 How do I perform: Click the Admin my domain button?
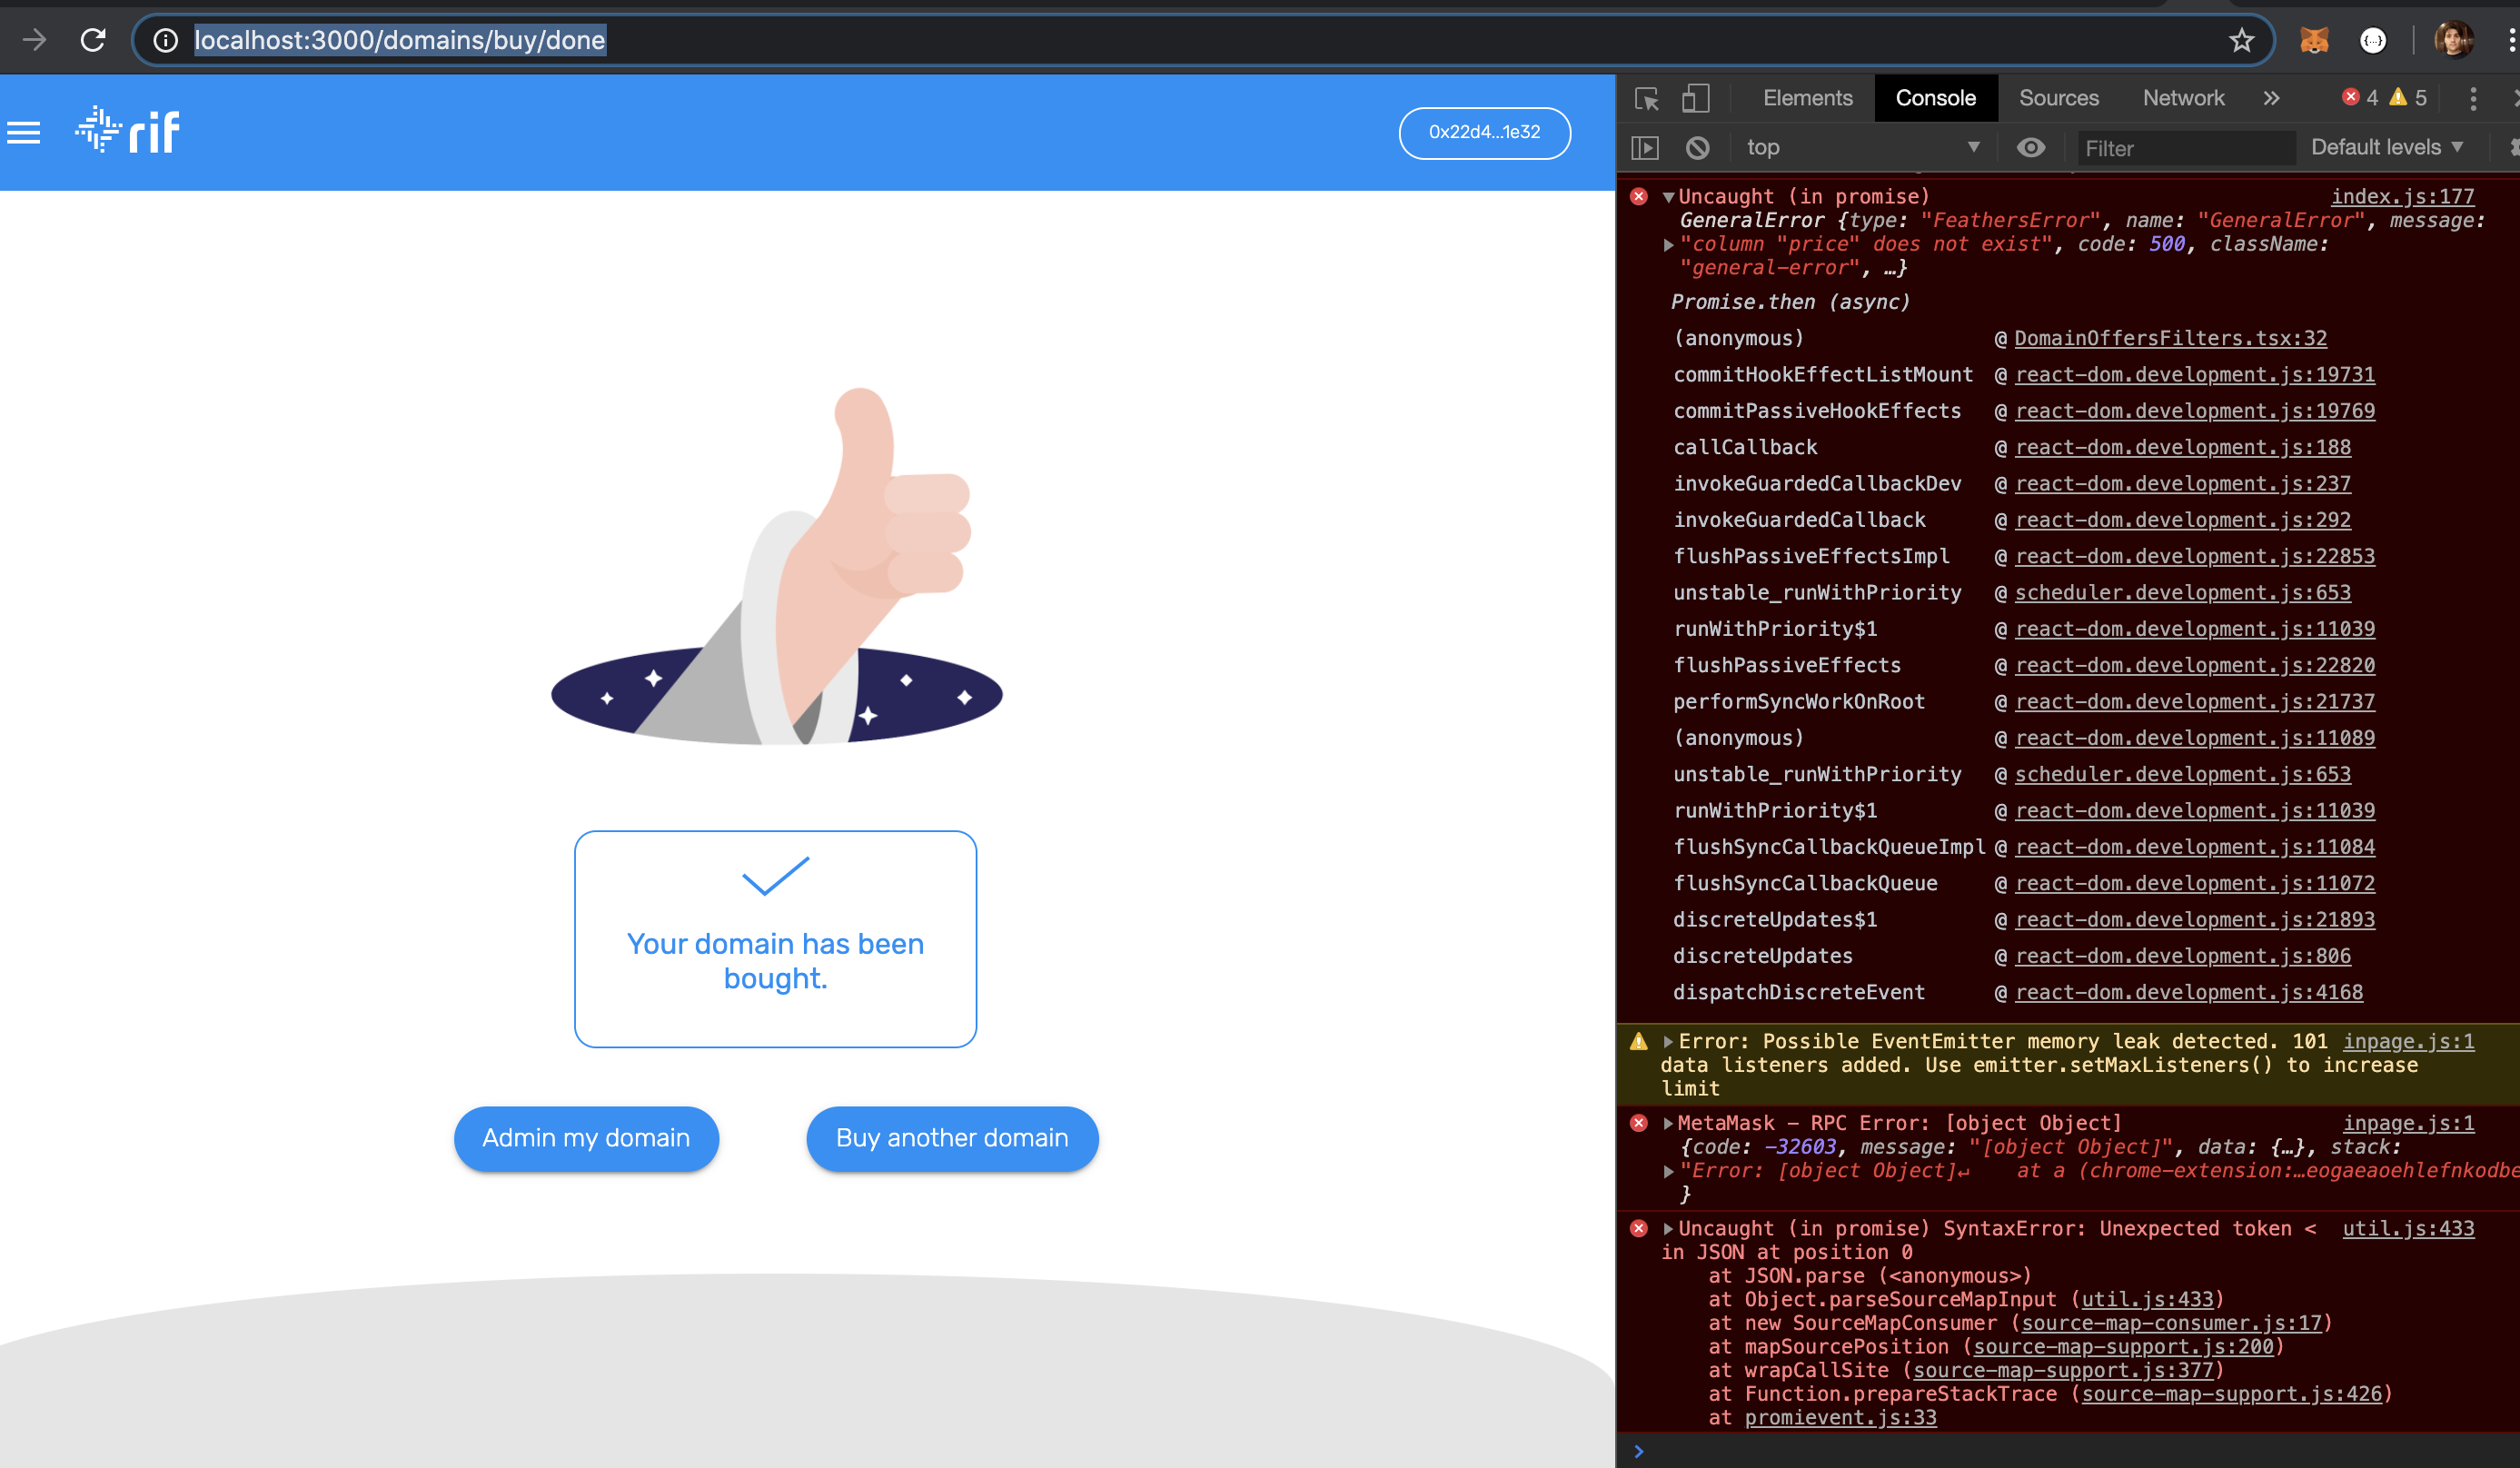(586, 1138)
